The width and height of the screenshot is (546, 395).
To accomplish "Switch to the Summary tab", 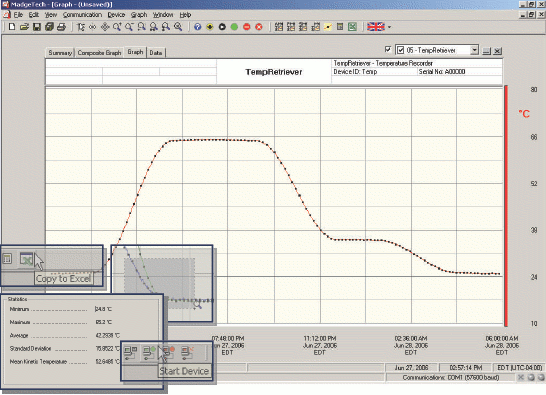I will 60,53.
